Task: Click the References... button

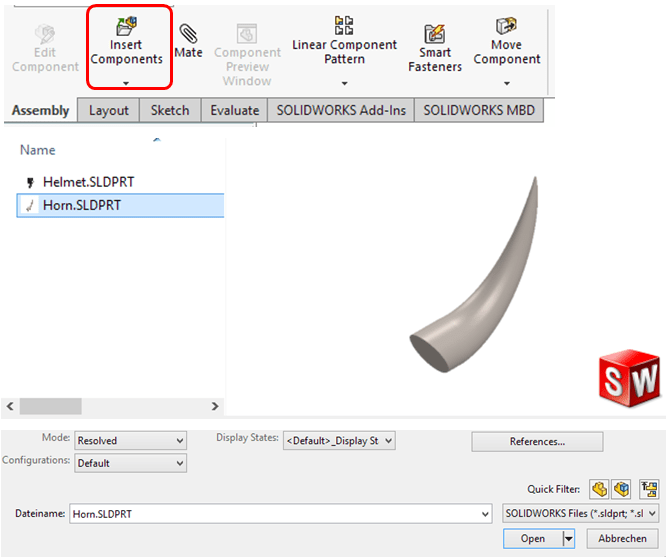Action: point(537,441)
